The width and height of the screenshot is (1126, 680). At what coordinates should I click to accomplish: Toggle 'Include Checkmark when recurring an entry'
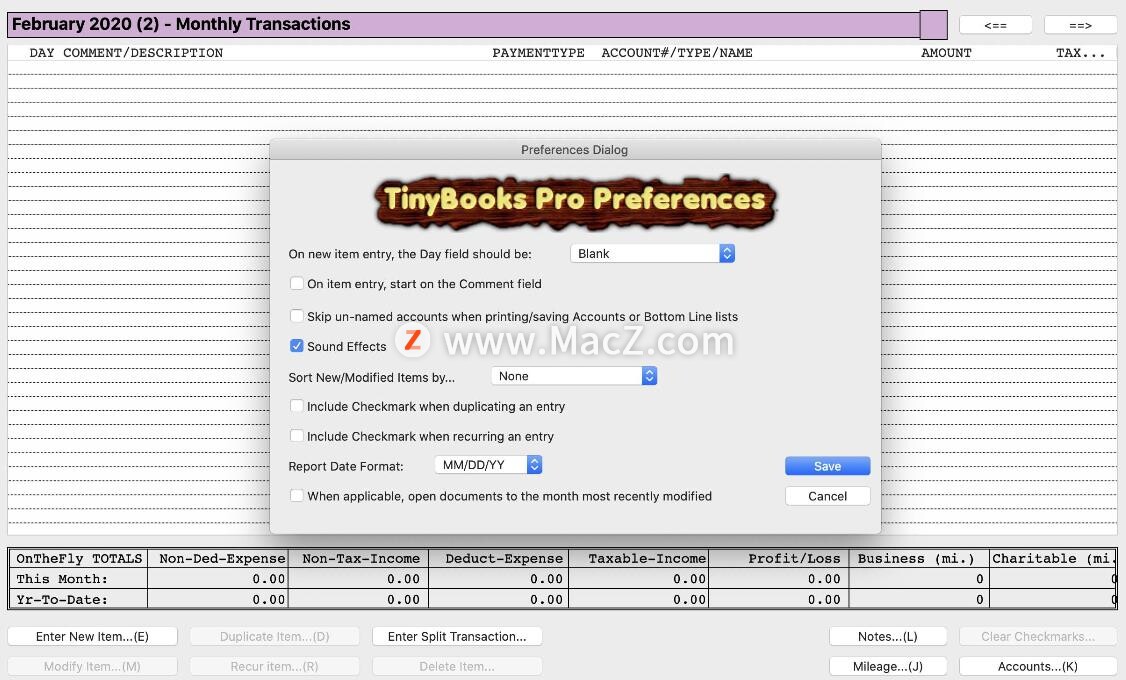[297, 436]
